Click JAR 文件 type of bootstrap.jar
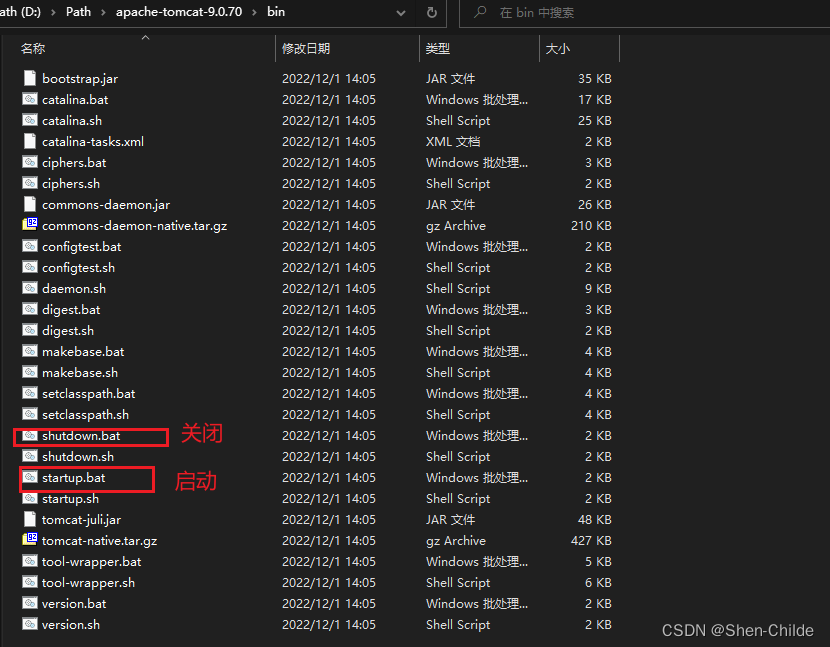 click(450, 78)
